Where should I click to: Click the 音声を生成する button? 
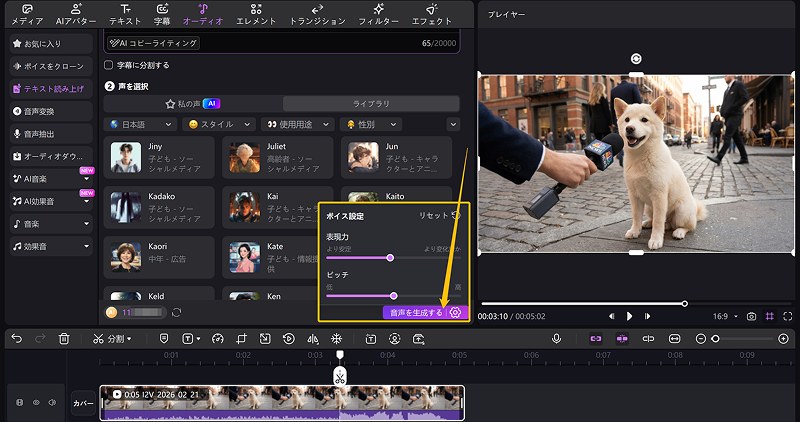tap(415, 312)
